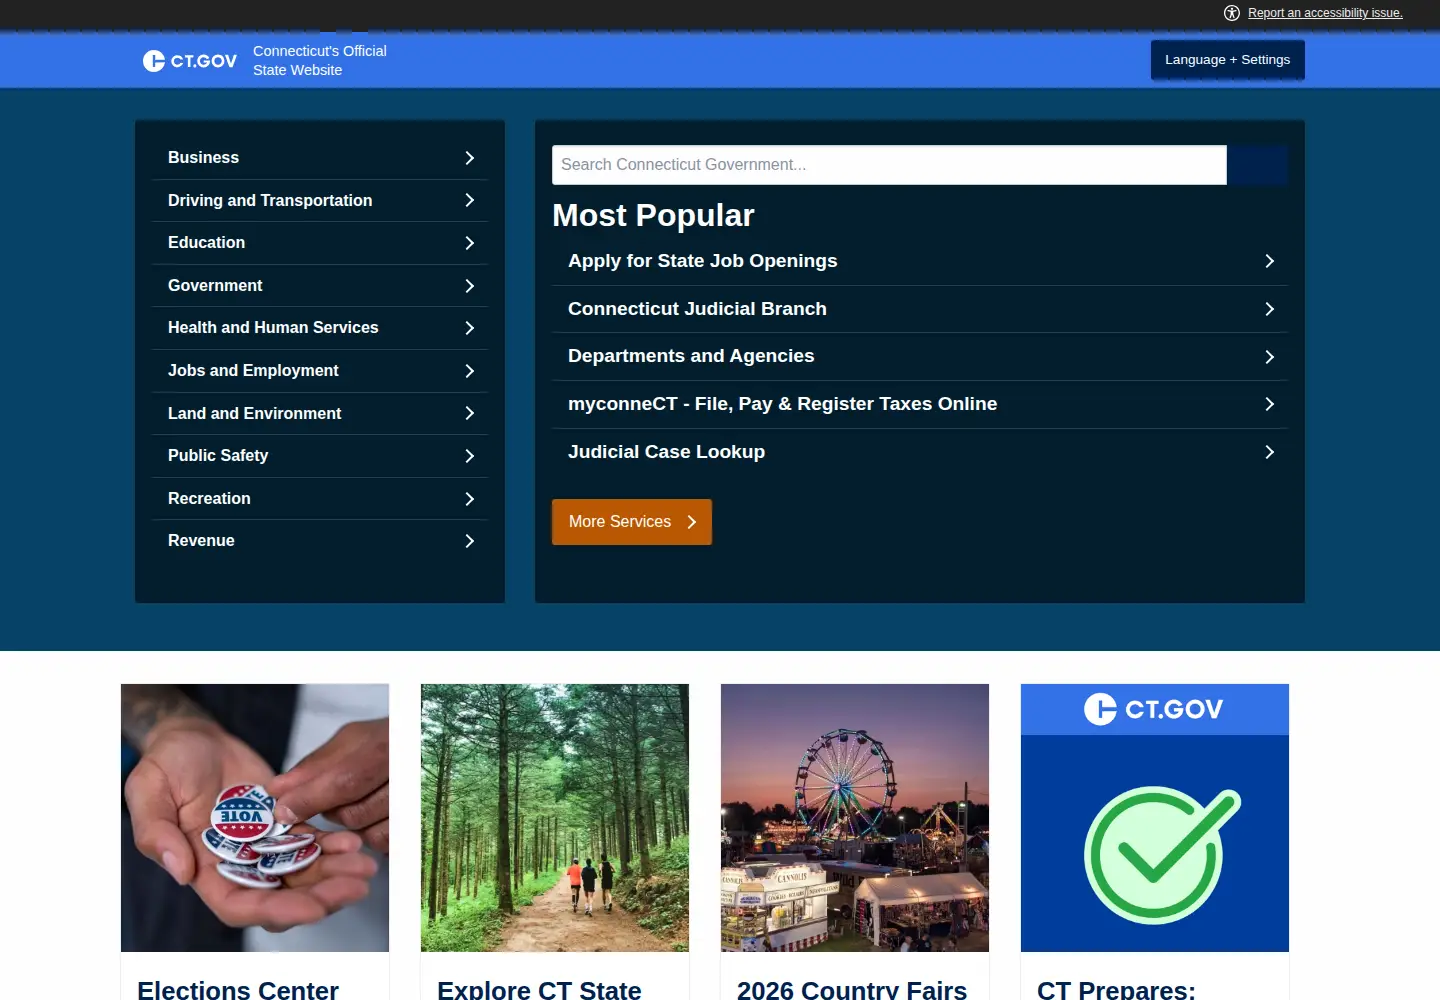This screenshot has height=1000, width=1440.
Task: Click chevron arrow next to Driving and Transportation
Action: 469,201
